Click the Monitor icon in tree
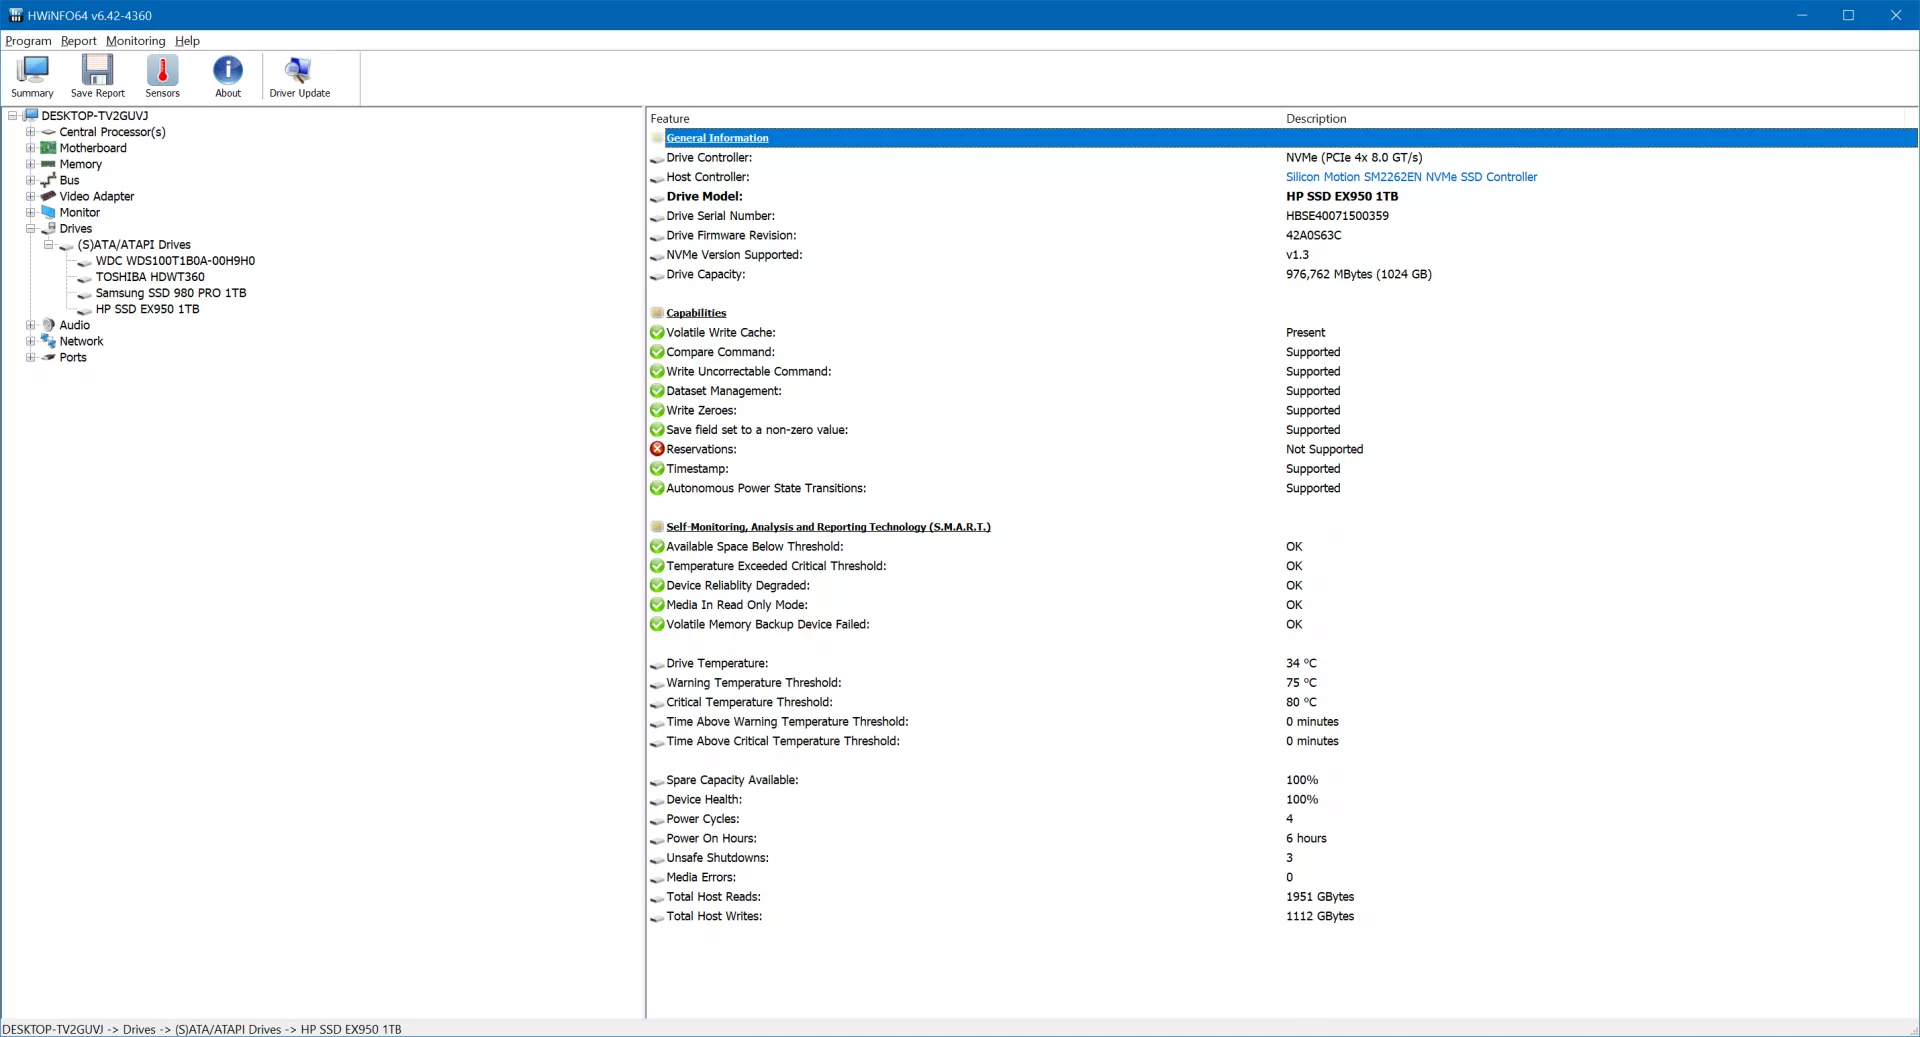 click(48, 212)
